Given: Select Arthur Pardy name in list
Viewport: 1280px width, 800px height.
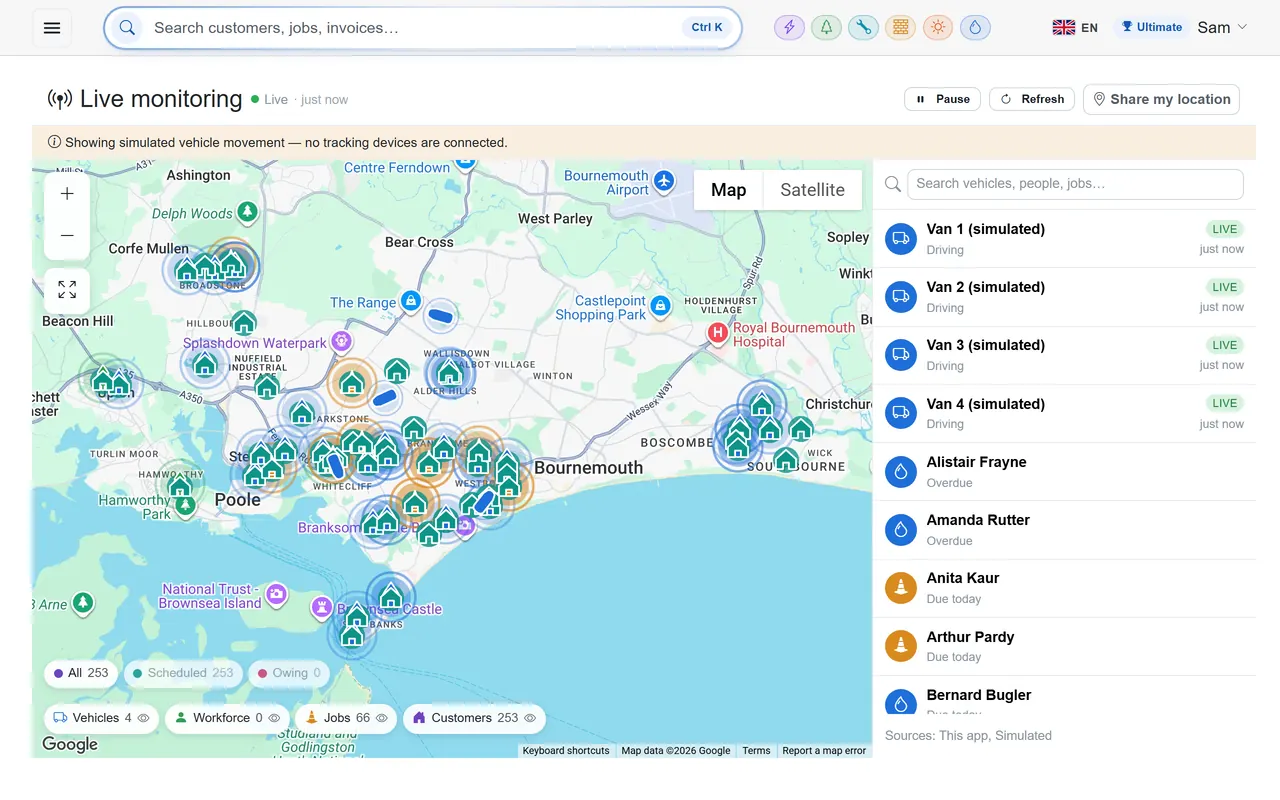Looking at the screenshot, I should pyautogui.click(x=970, y=637).
